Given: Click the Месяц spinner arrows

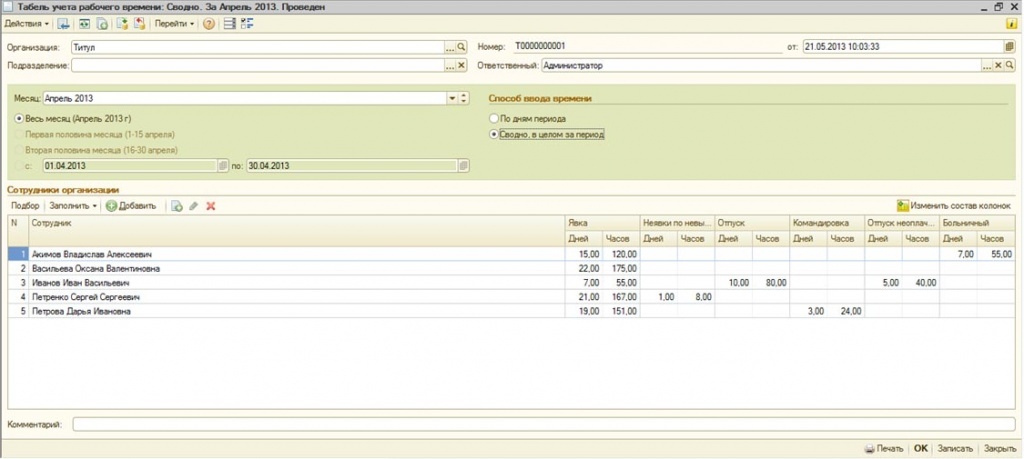Looking at the screenshot, I should [x=463, y=99].
